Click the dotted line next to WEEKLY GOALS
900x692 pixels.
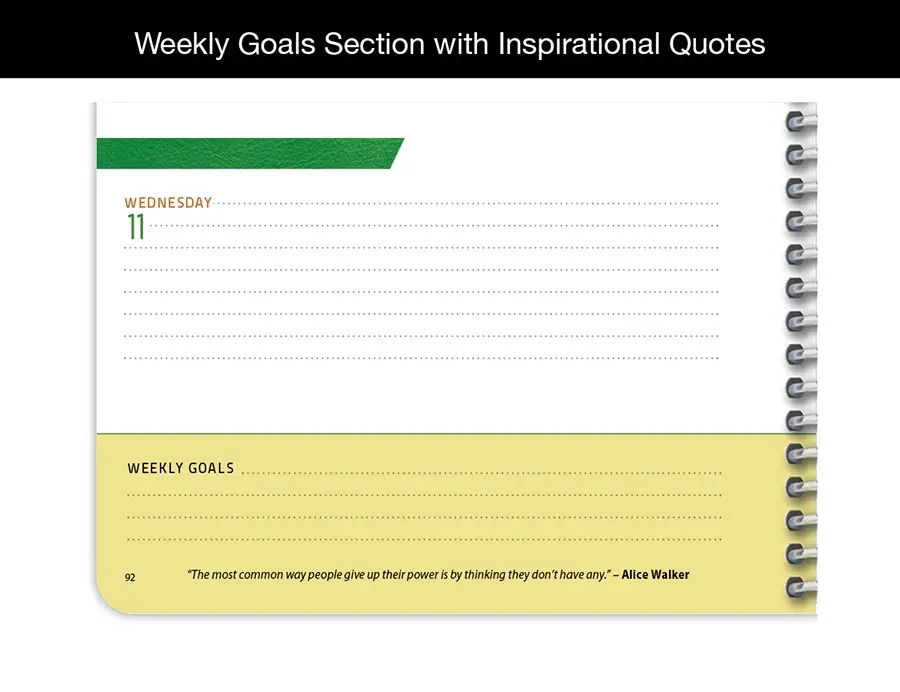coord(480,472)
